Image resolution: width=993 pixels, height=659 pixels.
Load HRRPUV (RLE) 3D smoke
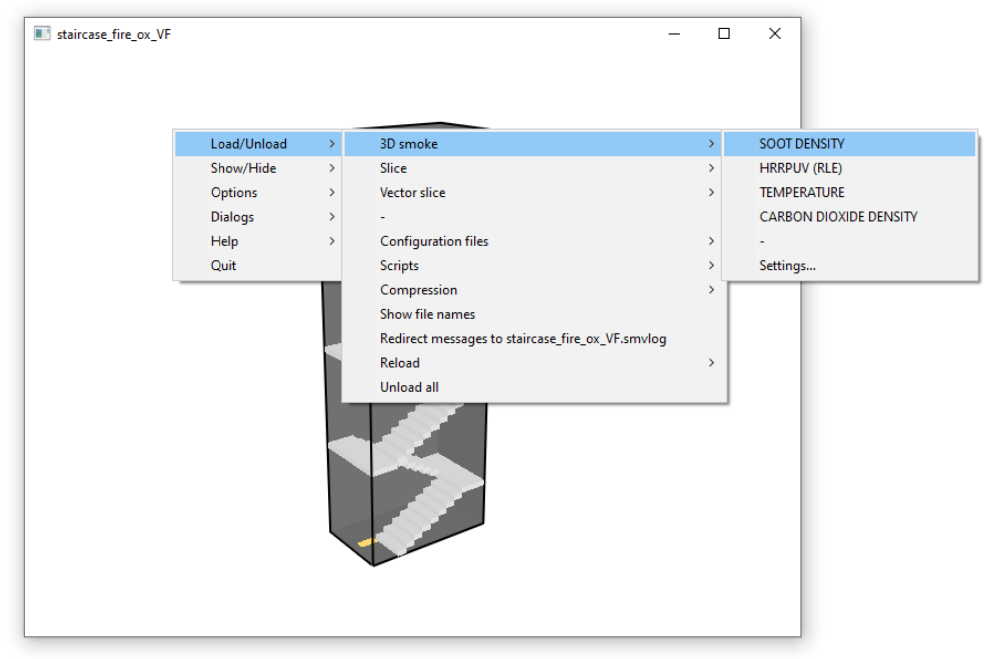pyautogui.click(x=849, y=168)
